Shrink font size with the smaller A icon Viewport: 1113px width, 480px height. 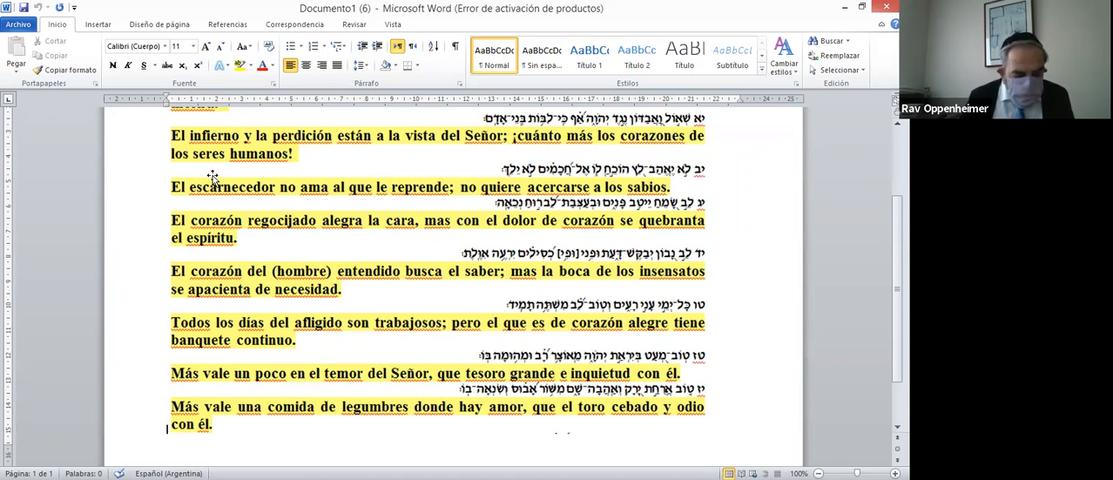(219, 46)
